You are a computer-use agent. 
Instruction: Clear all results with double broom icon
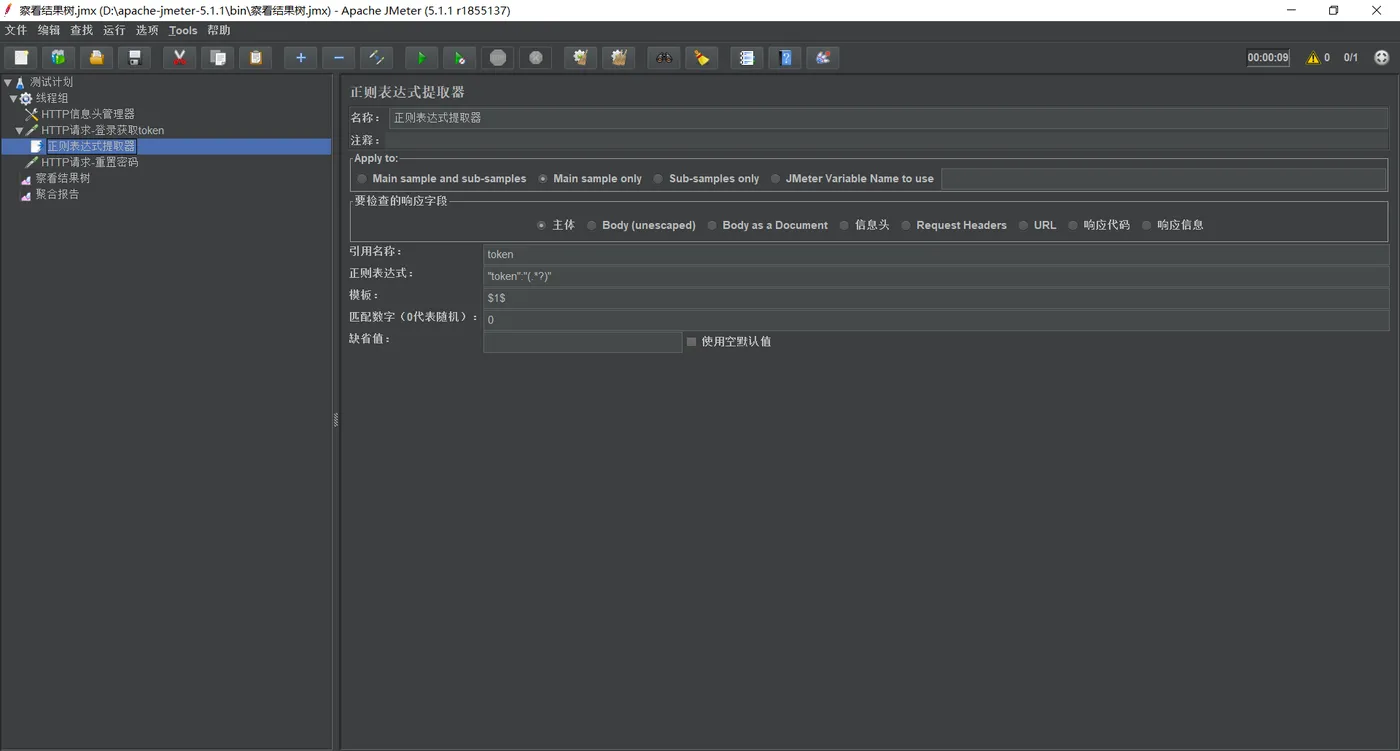618,58
